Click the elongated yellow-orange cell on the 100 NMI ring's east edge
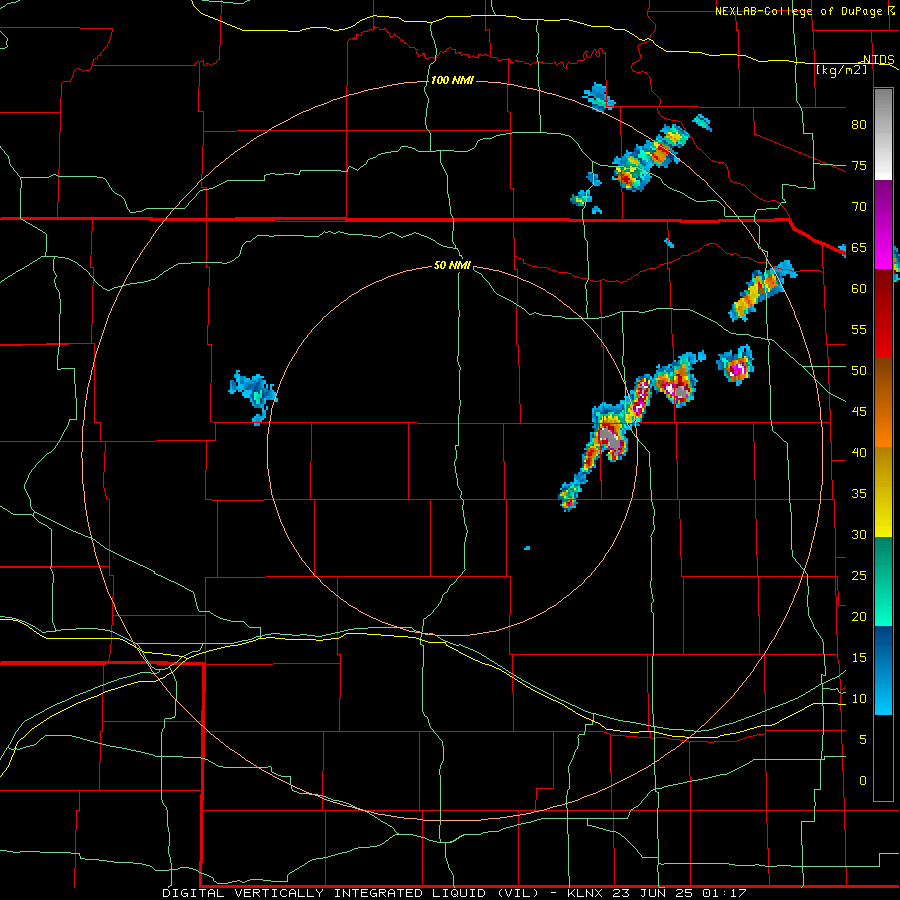 coord(762,290)
